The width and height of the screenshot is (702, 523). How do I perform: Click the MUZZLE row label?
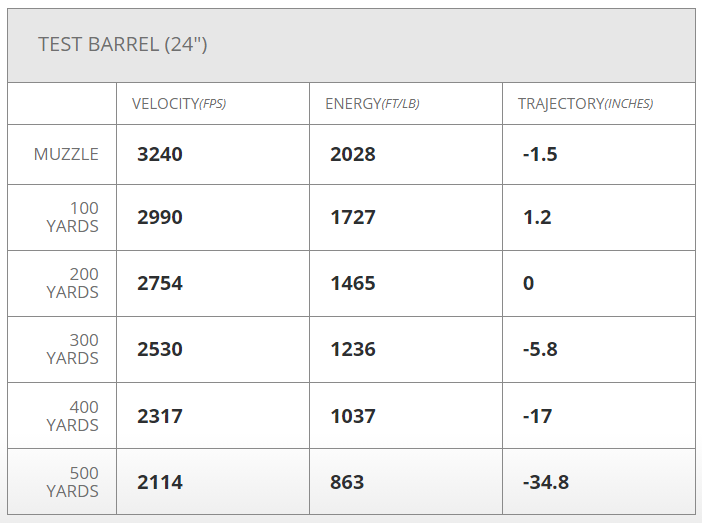pos(66,154)
